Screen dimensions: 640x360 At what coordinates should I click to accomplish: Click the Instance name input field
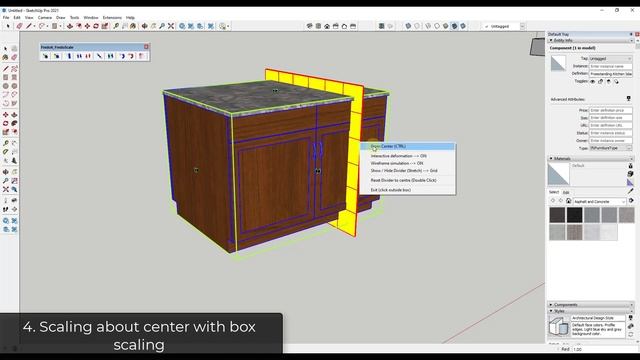tap(611, 66)
